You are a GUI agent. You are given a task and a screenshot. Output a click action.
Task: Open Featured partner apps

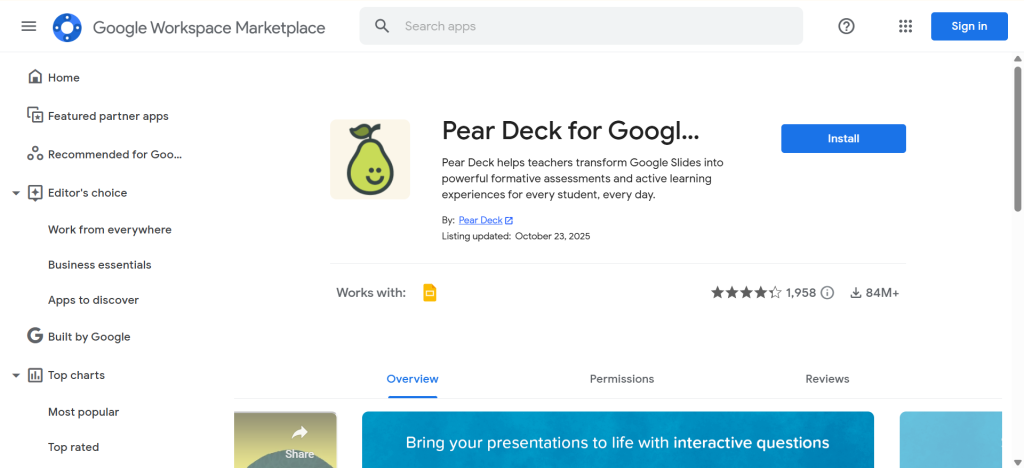click(108, 116)
